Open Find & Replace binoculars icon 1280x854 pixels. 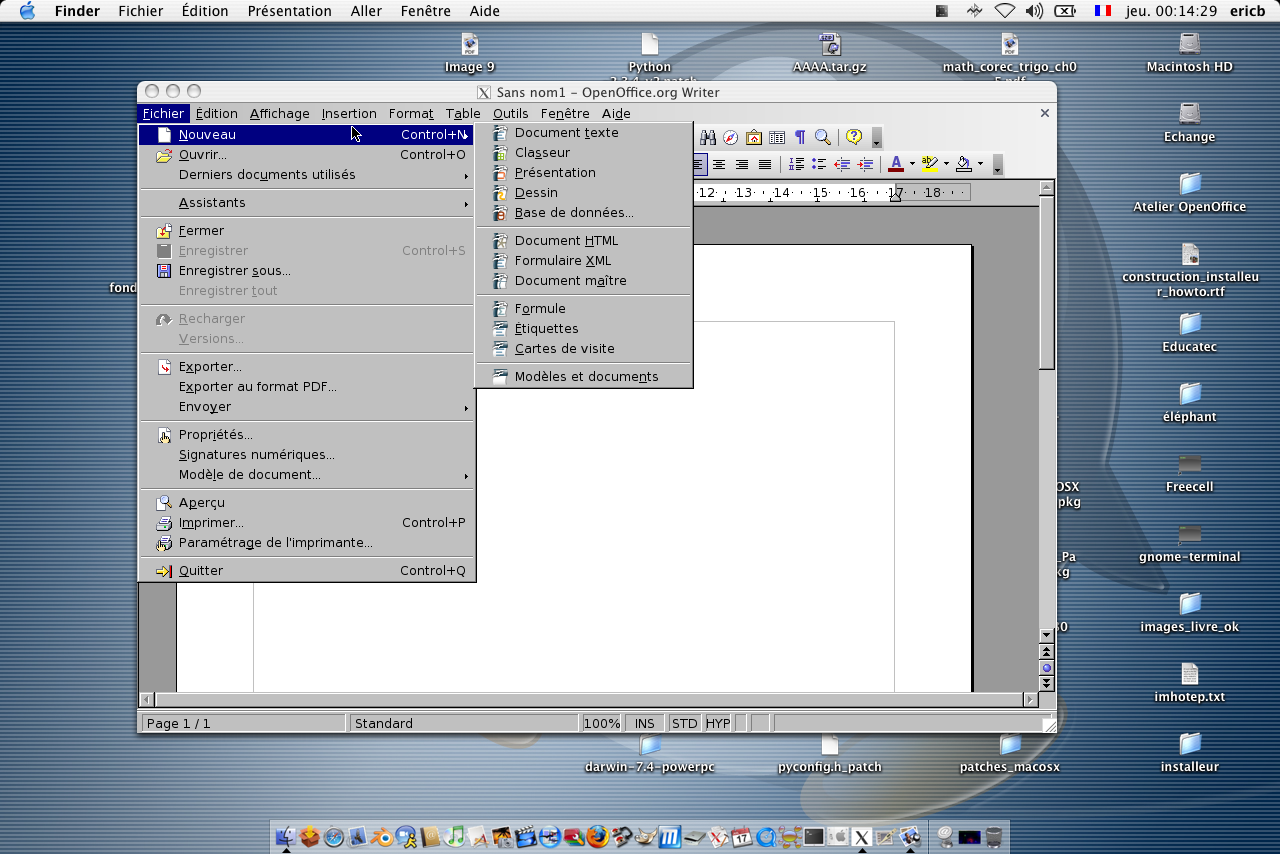click(x=708, y=137)
